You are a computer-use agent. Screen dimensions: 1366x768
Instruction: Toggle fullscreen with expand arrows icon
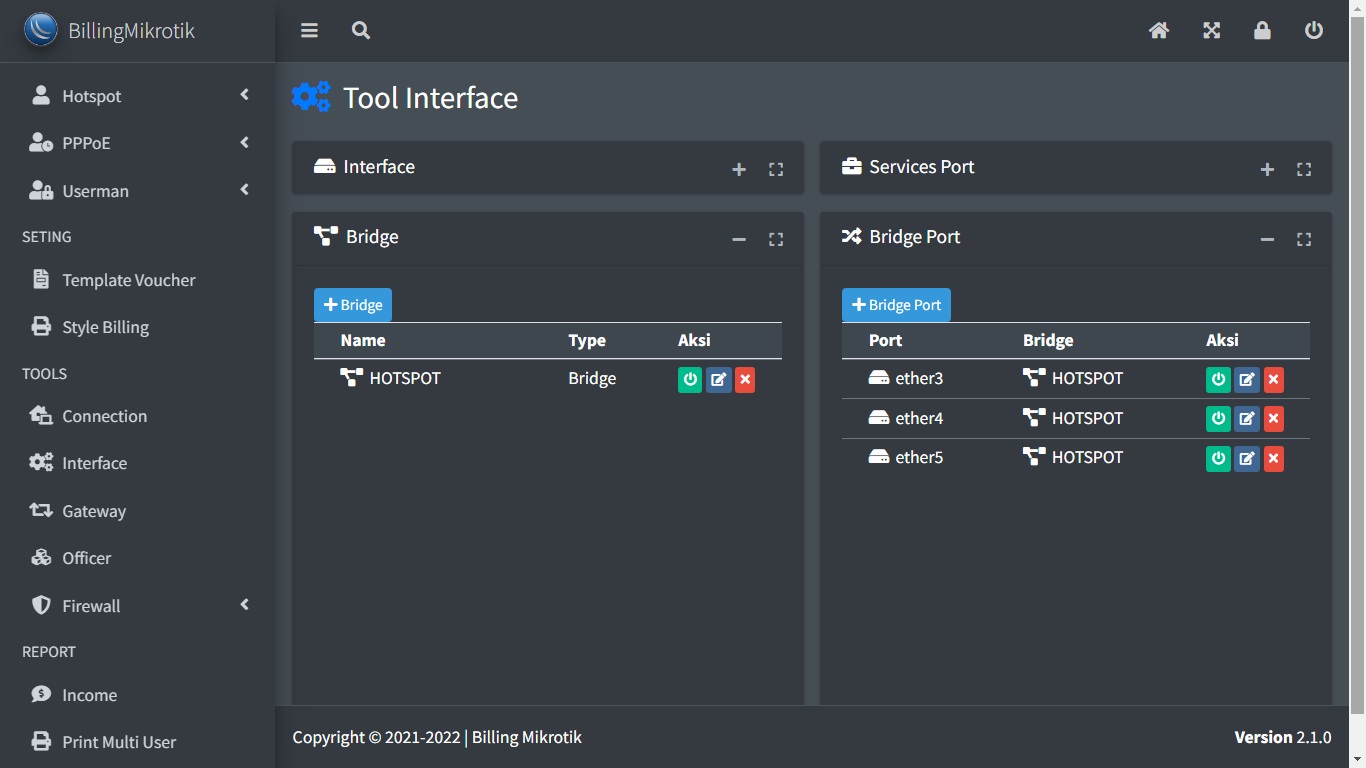coord(1211,31)
